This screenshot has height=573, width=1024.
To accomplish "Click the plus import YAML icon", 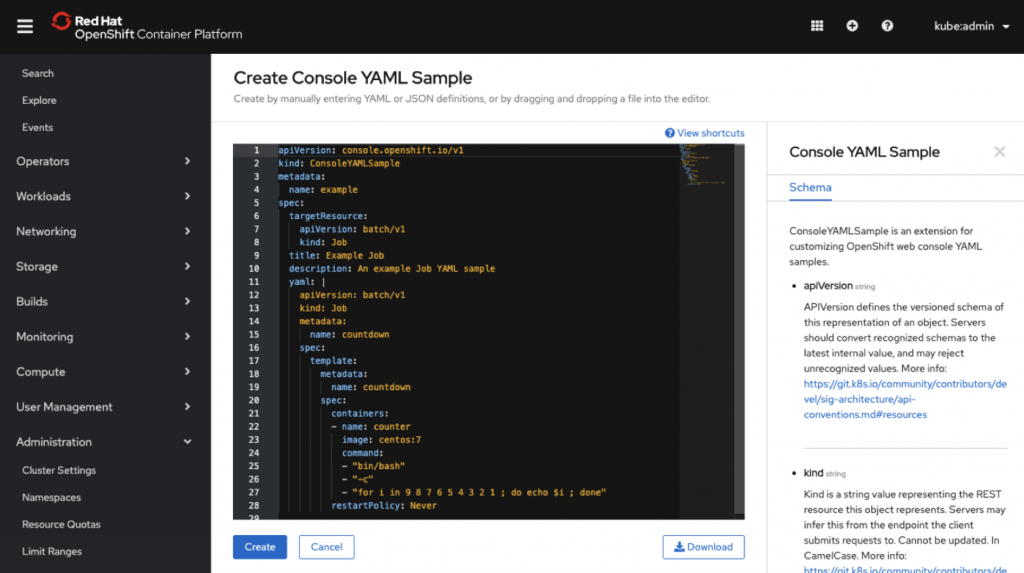I will [852, 26].
